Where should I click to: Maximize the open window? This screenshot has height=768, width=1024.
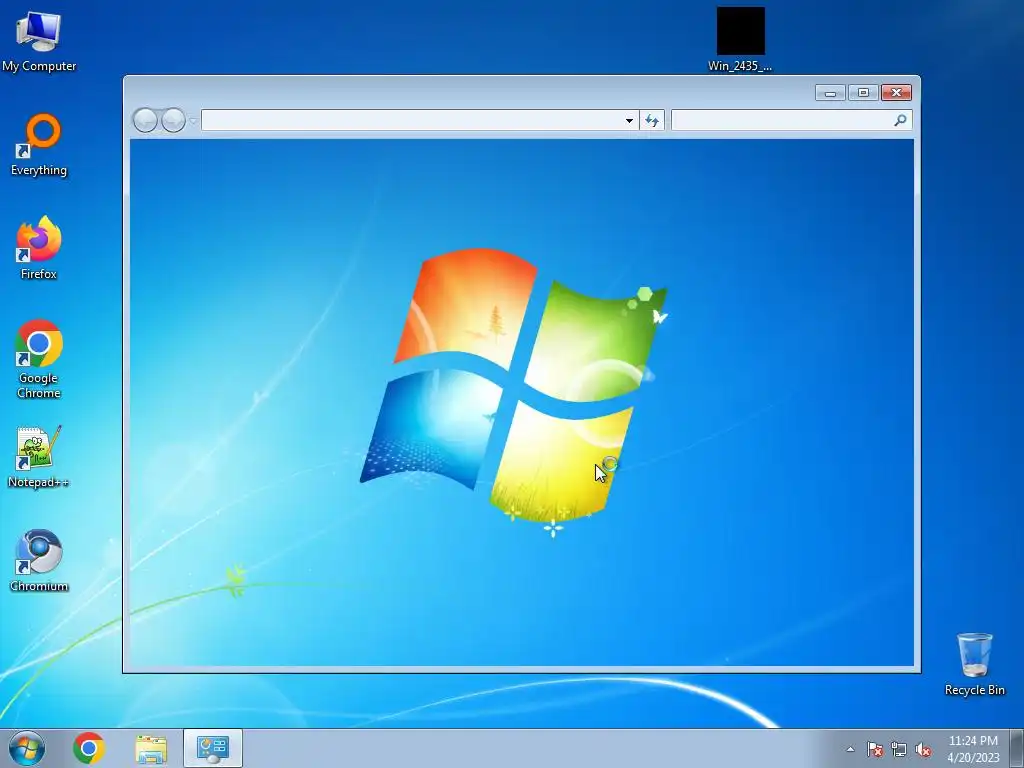863,93
